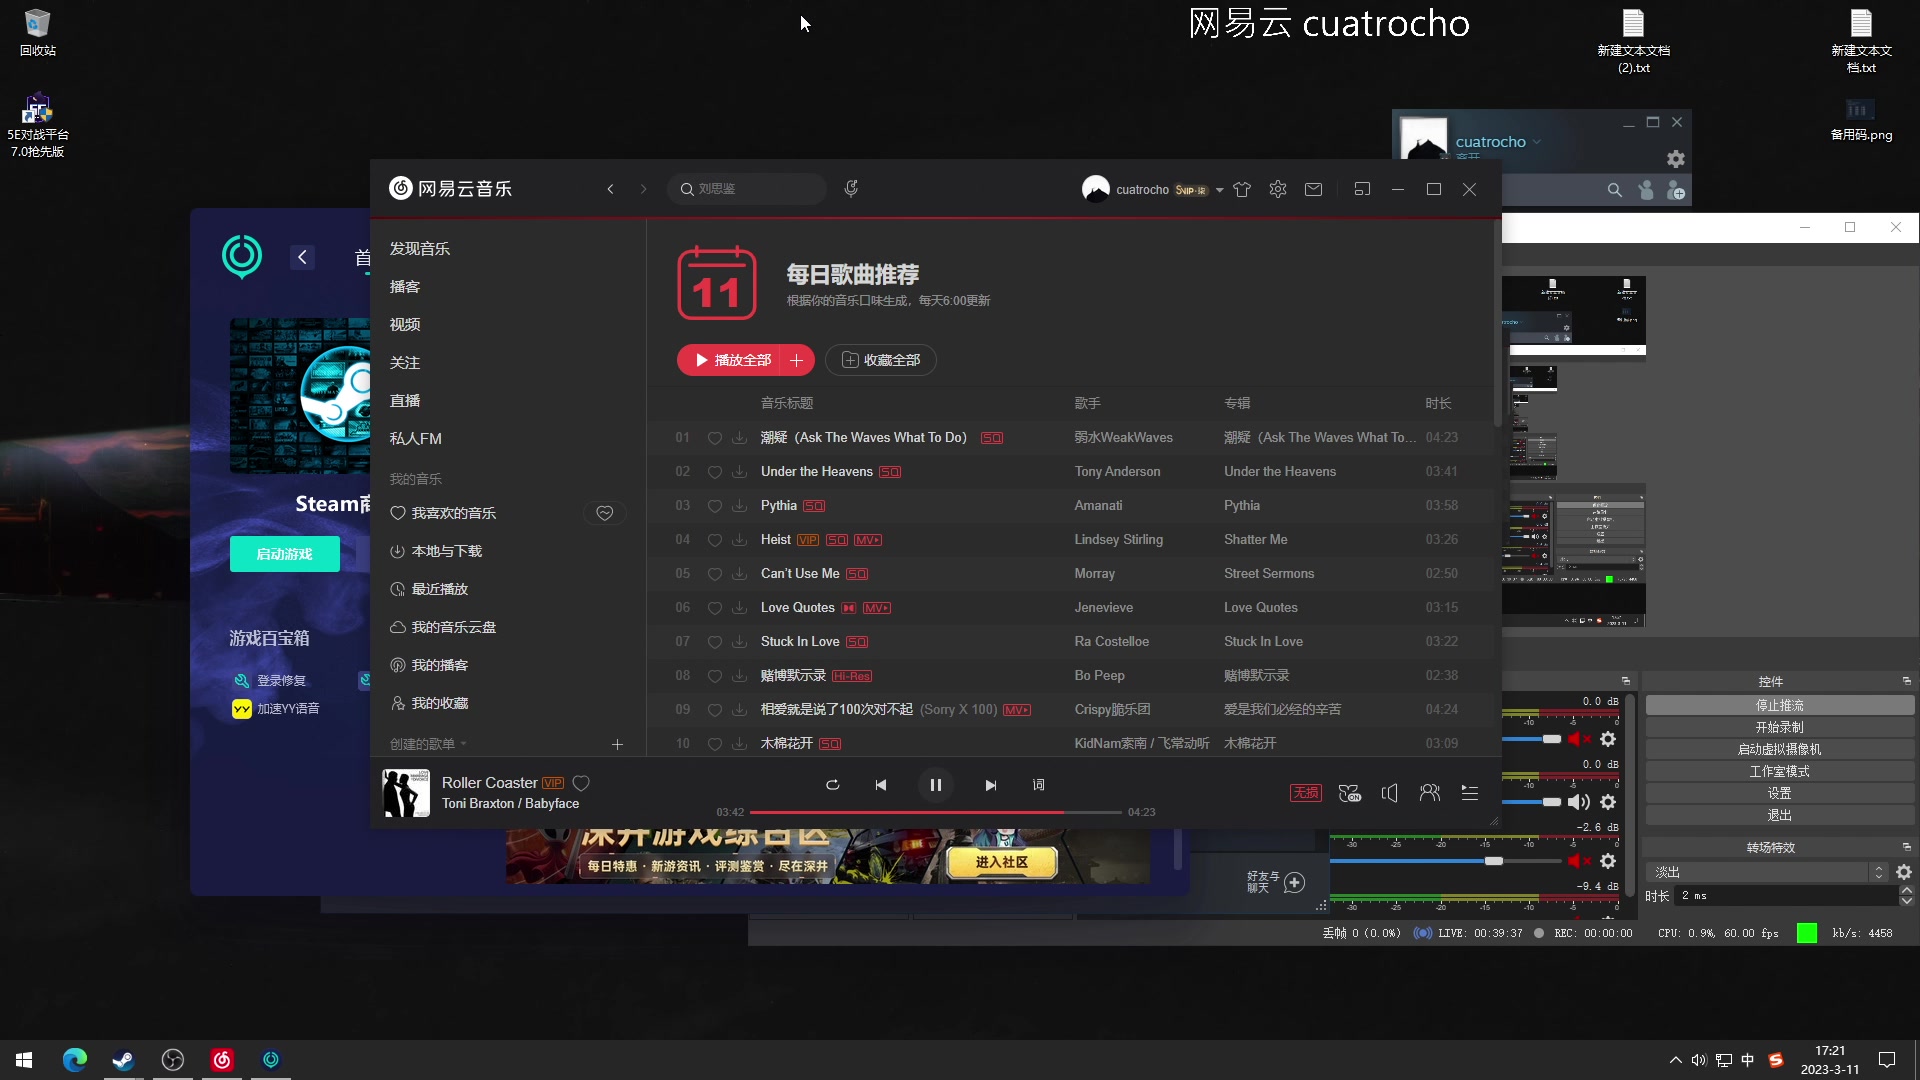Image resolution: width=1920 pixels, height=1080 pixels.
Task: Open voice search microphone icon
Action: [x=851, y=189]
